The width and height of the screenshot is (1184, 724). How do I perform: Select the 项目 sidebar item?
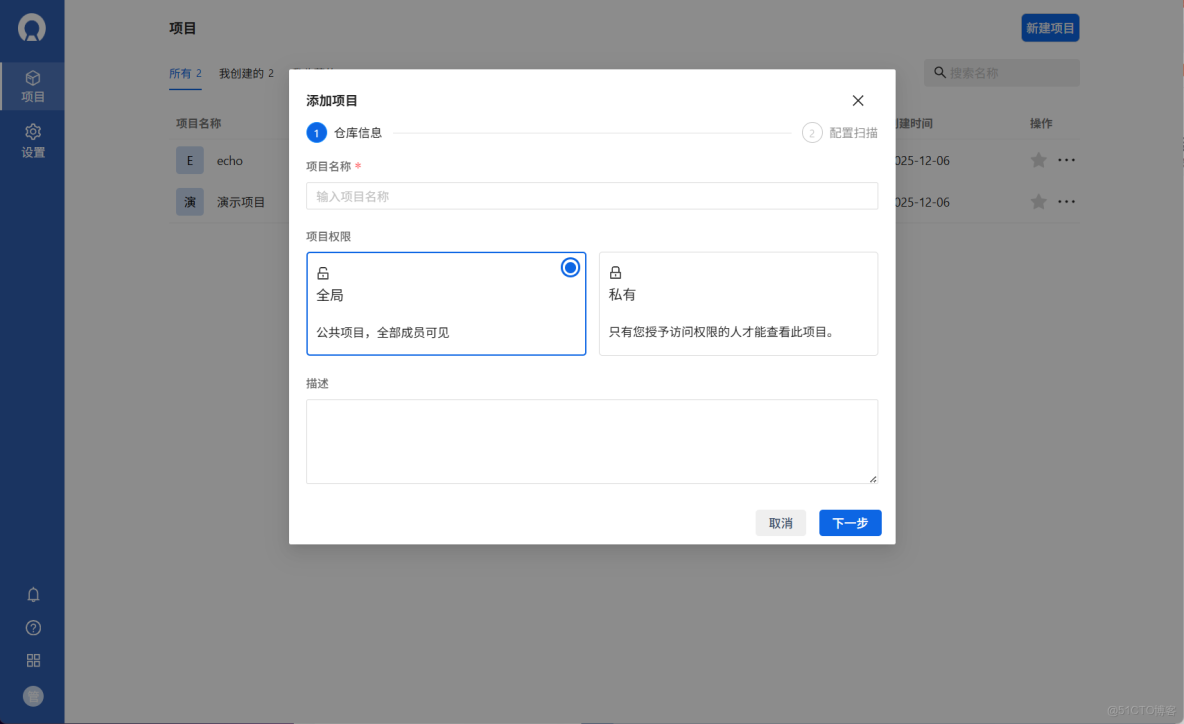33,86
